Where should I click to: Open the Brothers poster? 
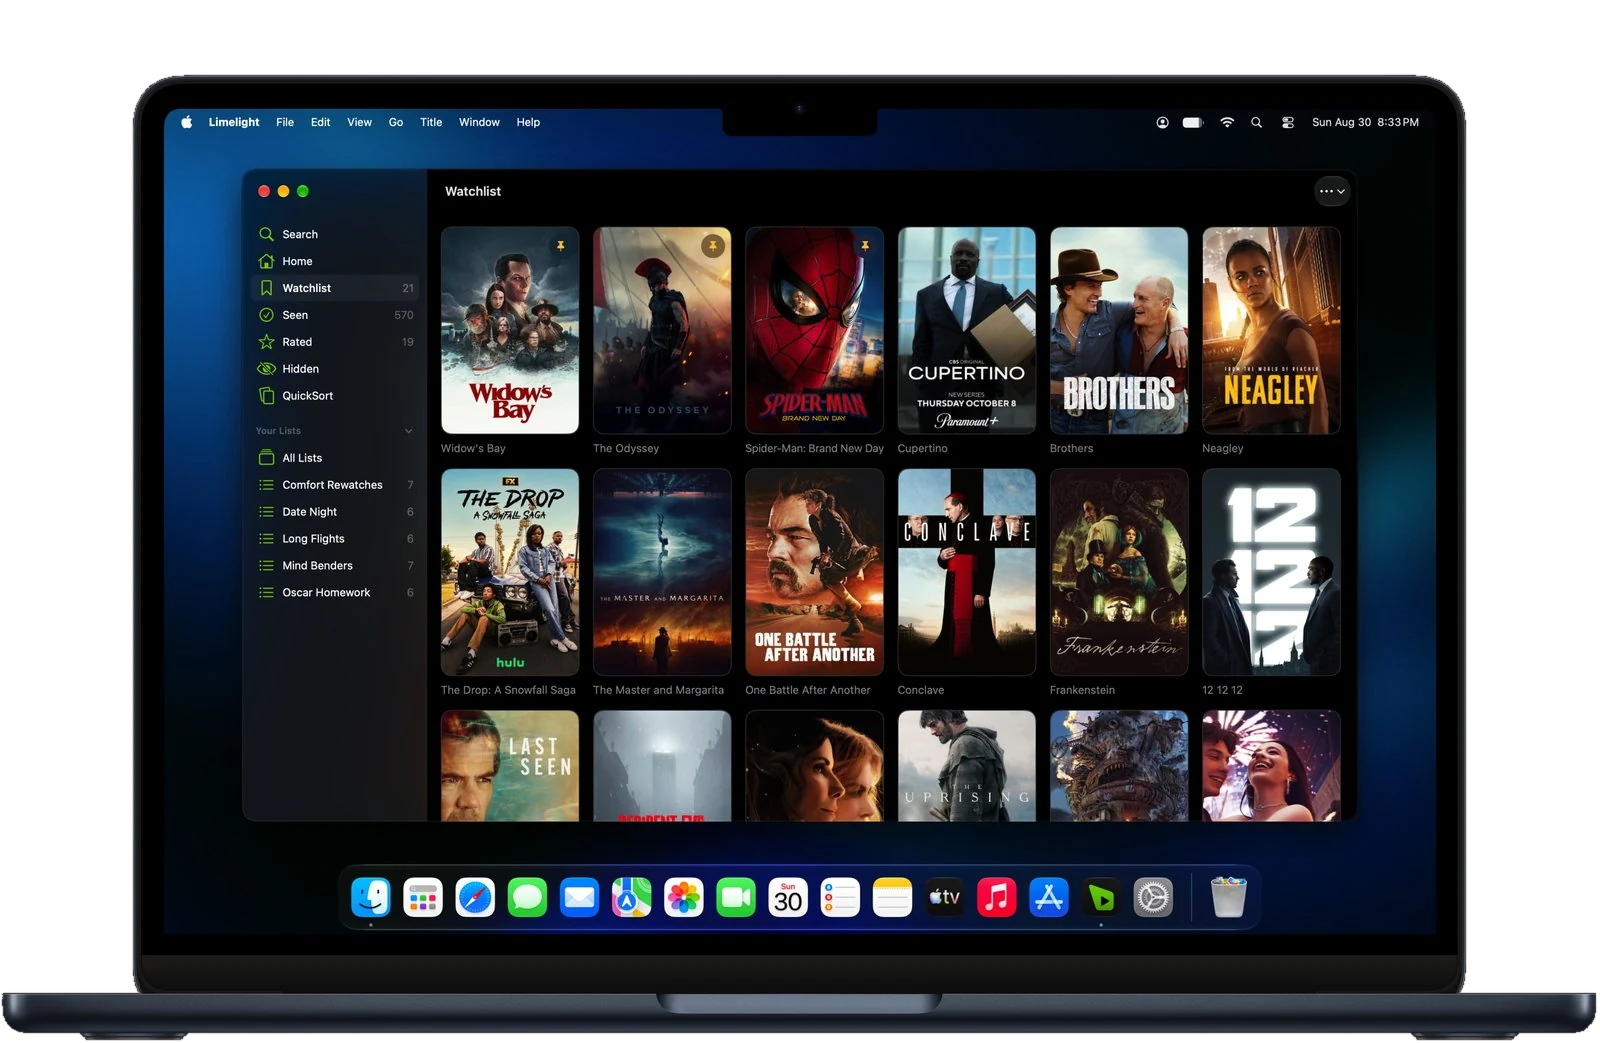(x=1119, y=330)
